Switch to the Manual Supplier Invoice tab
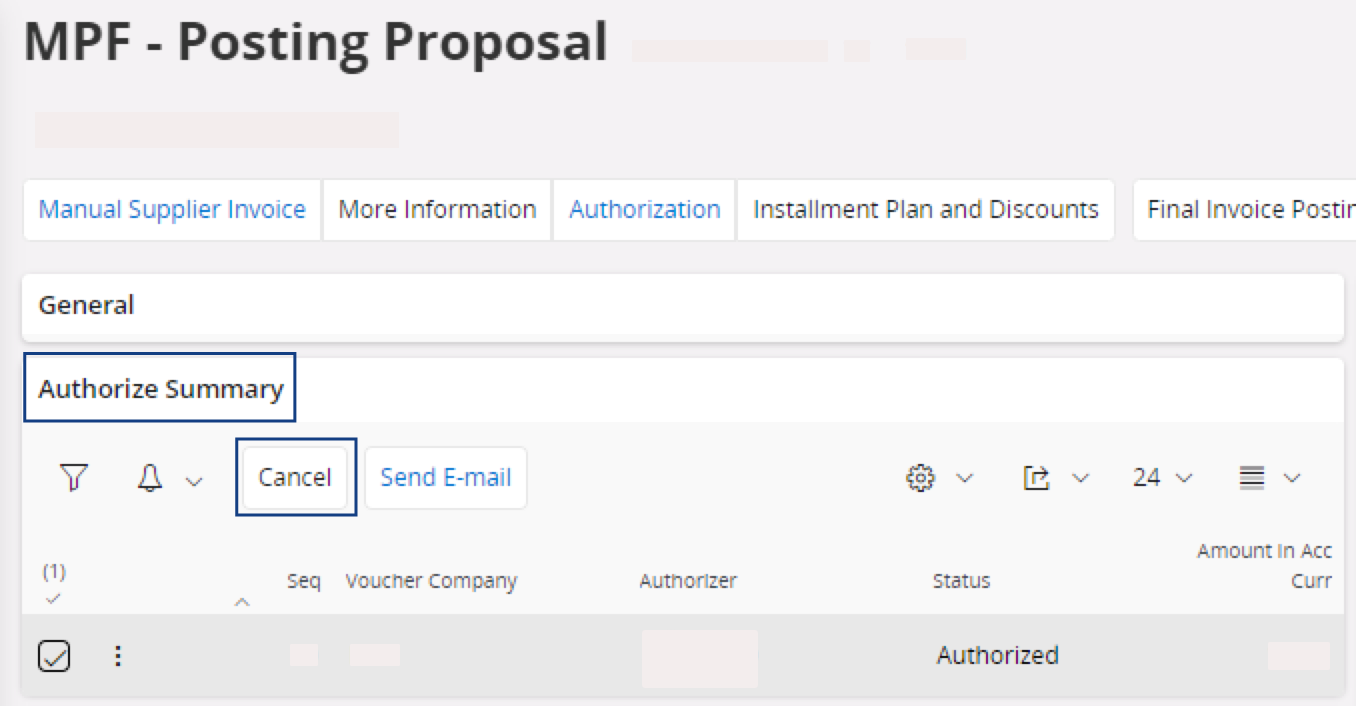This screenshot has height=706, width=1356. [x=172, y=210]
